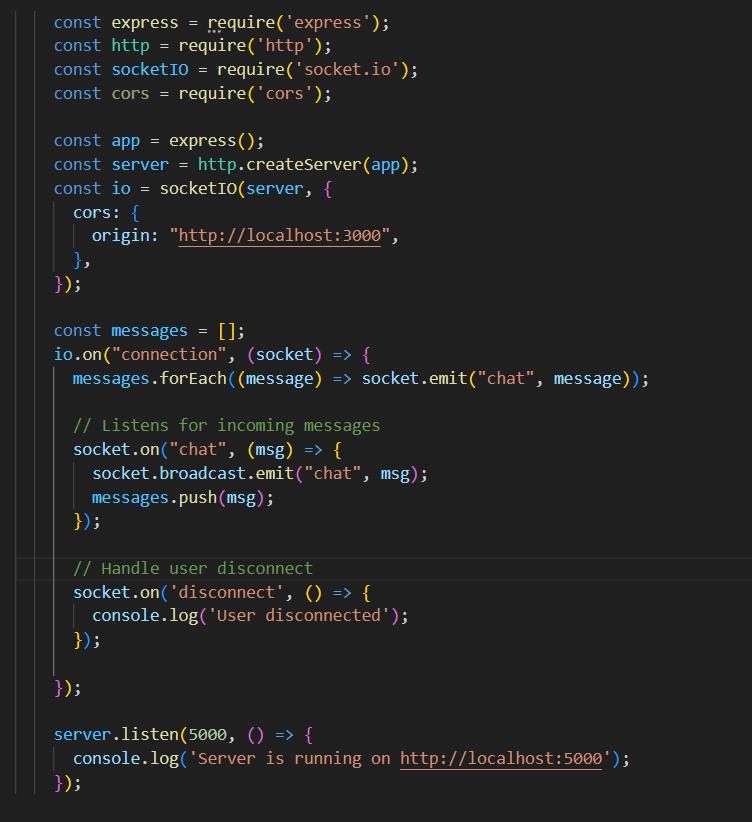The height and width of the screenshot is (822, 752).
Task: Click the 'socket.io' string in the require call
Action: 348,70
